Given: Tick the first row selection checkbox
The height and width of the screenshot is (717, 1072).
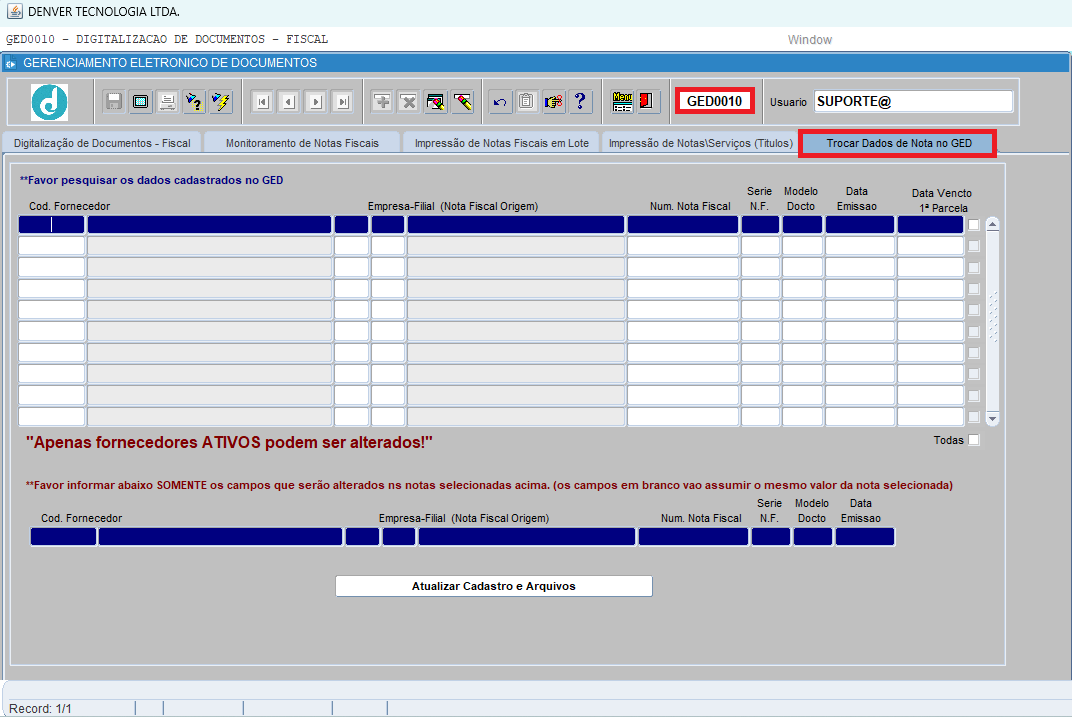Looking at the screenshot, I should pyautogui.click(x=974, y=225).
